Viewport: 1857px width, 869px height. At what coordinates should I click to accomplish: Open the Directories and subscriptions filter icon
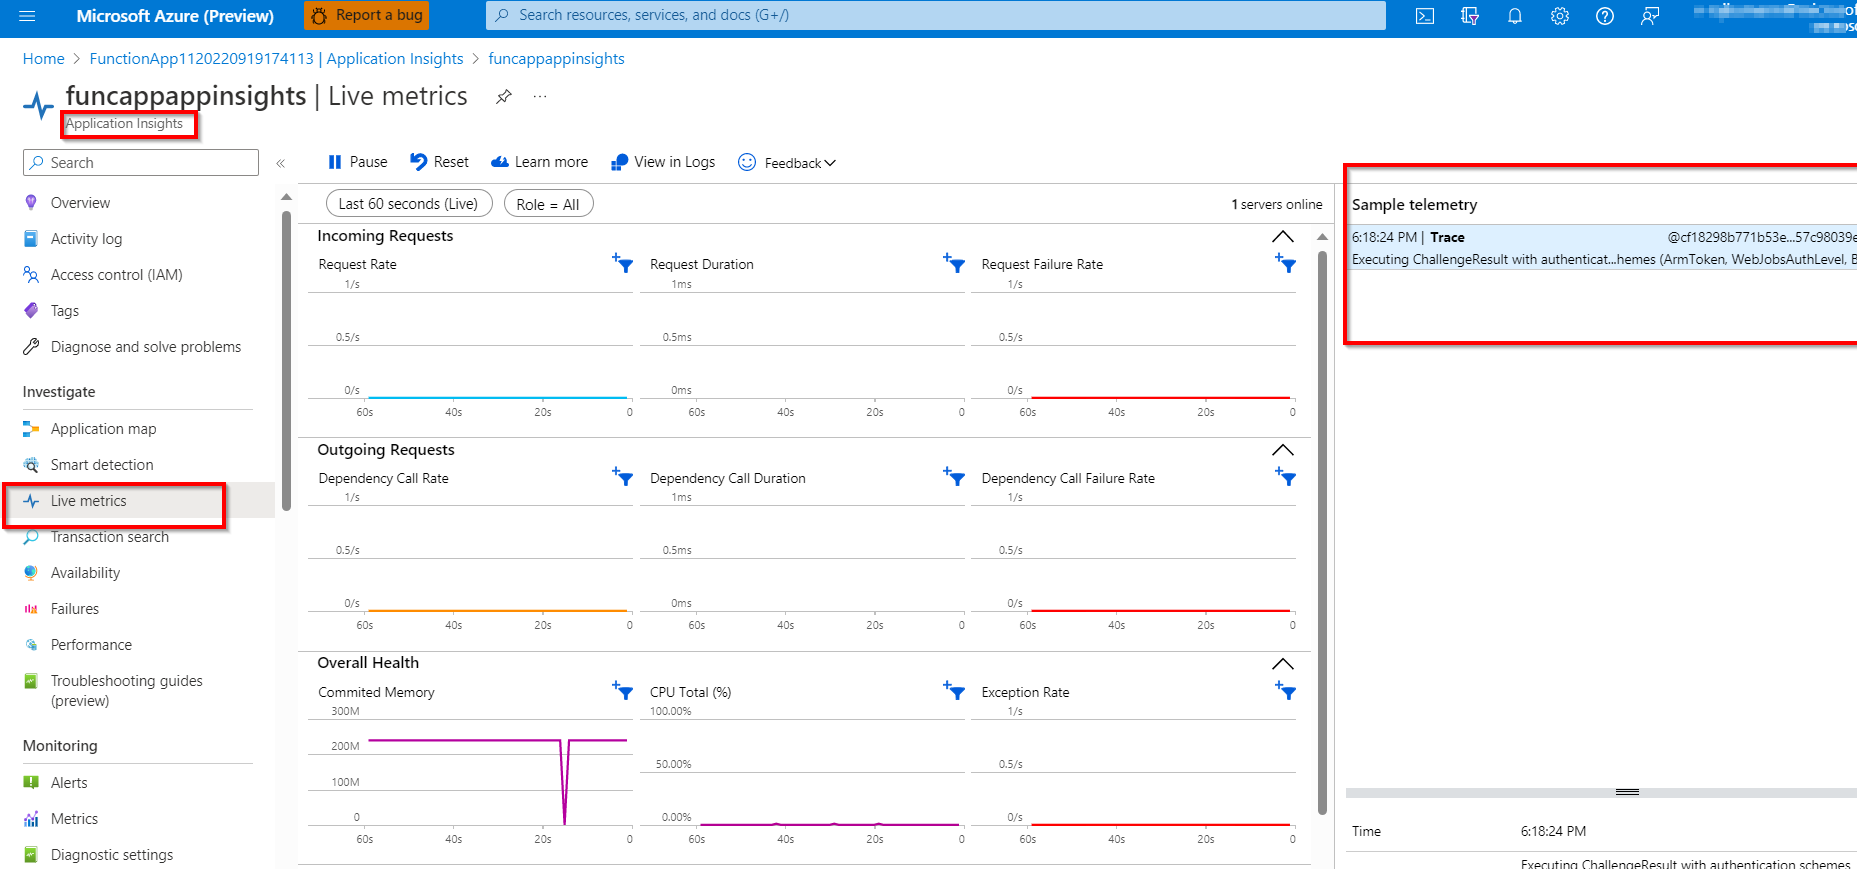point(1470,16)
